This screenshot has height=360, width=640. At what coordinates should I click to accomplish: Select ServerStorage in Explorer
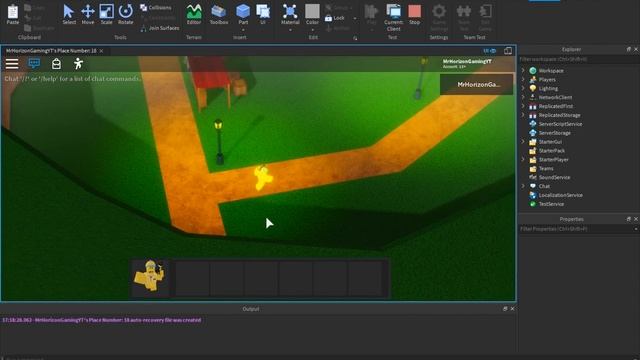click(x=554, y=133)
